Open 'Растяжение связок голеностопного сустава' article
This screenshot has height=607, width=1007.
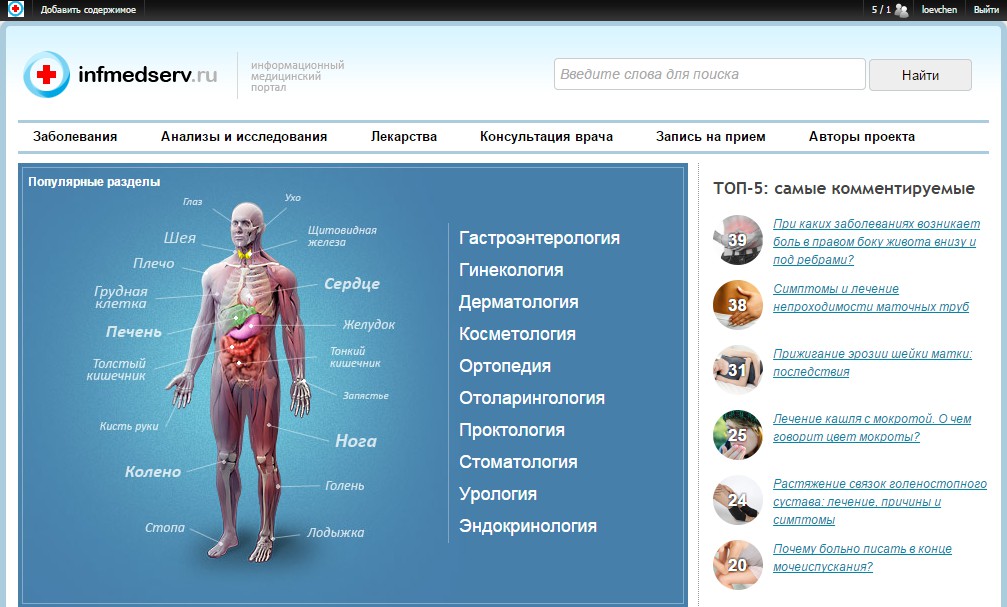(x=880, y=502)
